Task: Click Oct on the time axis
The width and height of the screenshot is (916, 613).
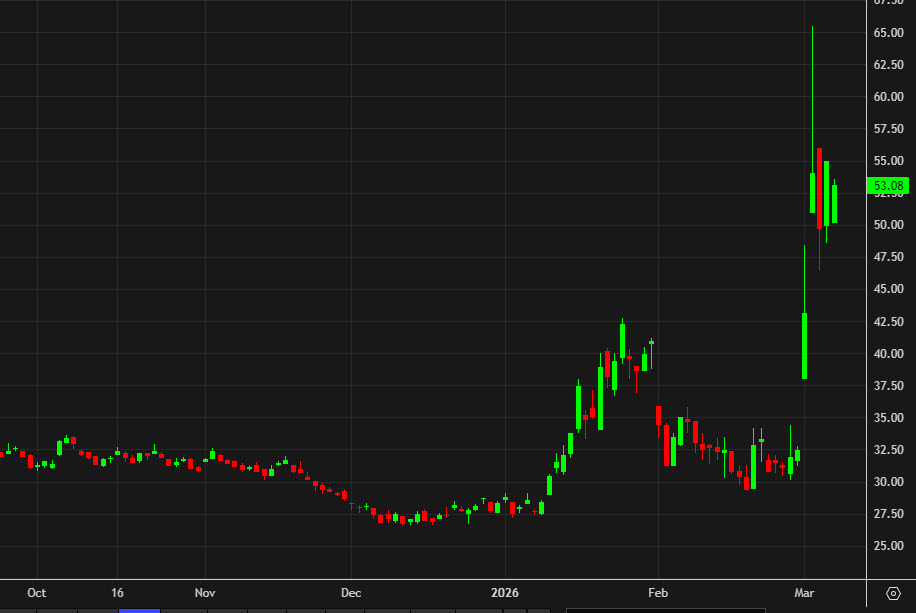Action: click(36, 592)
